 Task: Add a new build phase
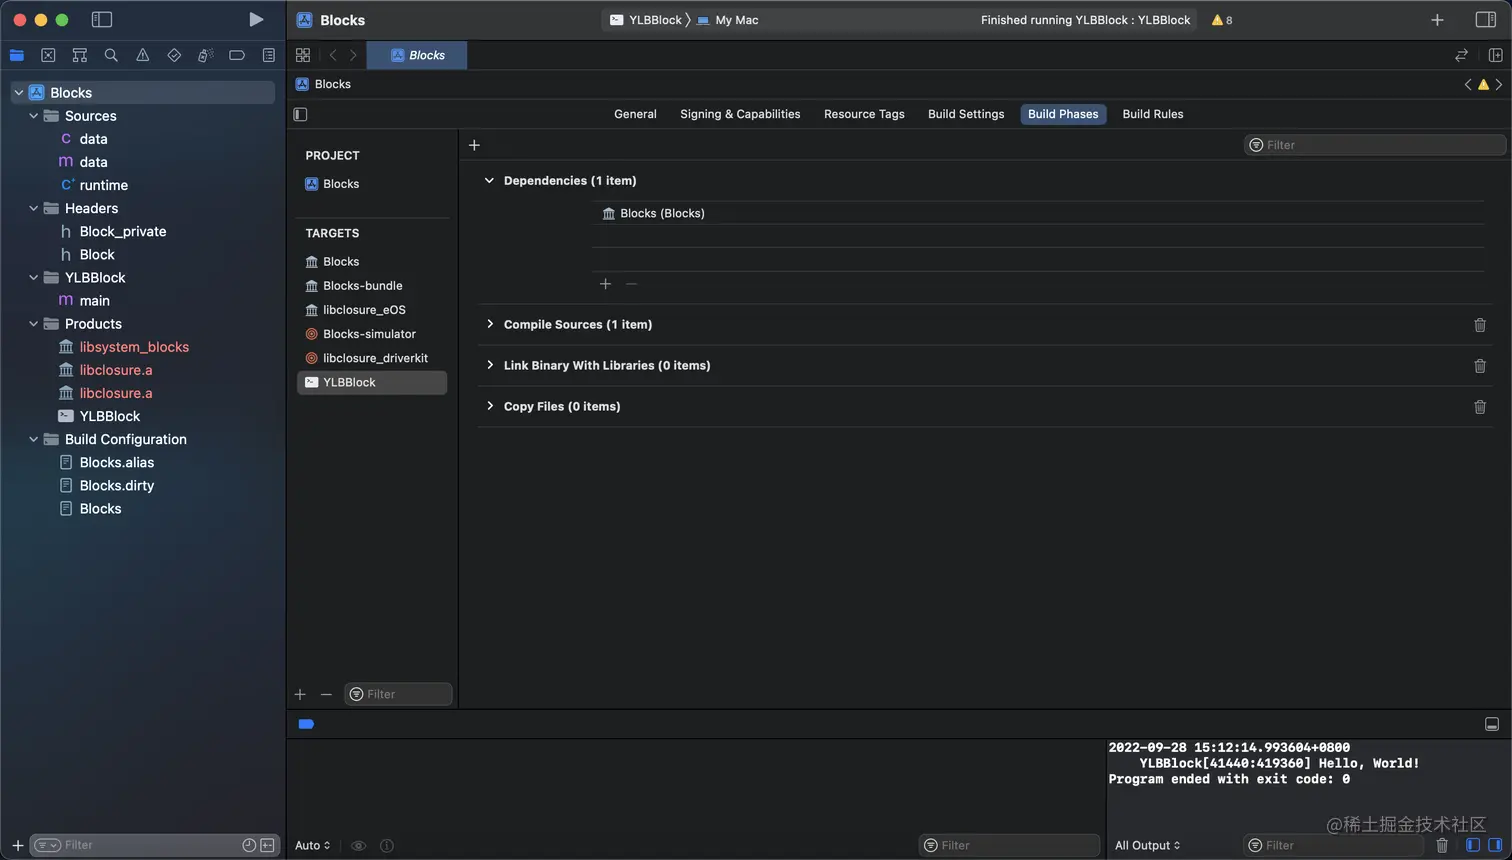pyautogui.click(x=474, y=145)
